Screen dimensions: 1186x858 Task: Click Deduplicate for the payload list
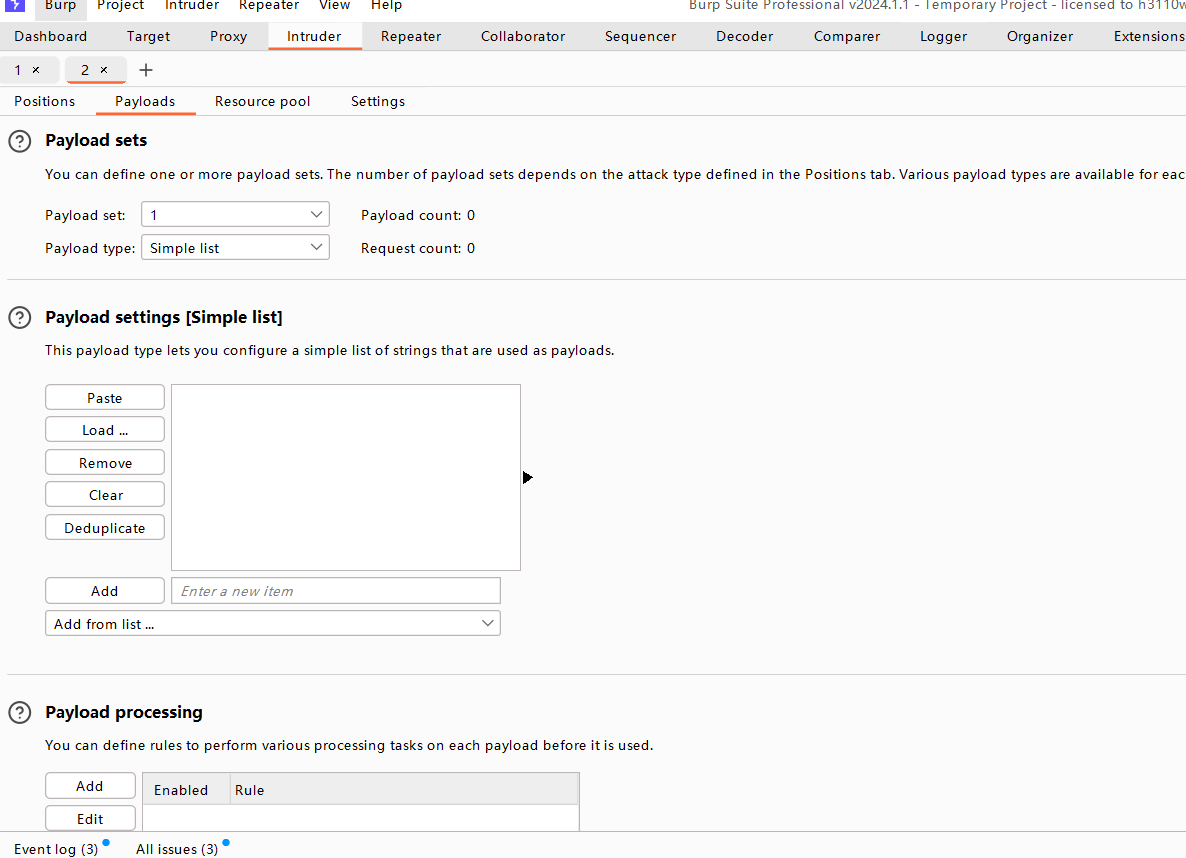[x=105, y=528]
